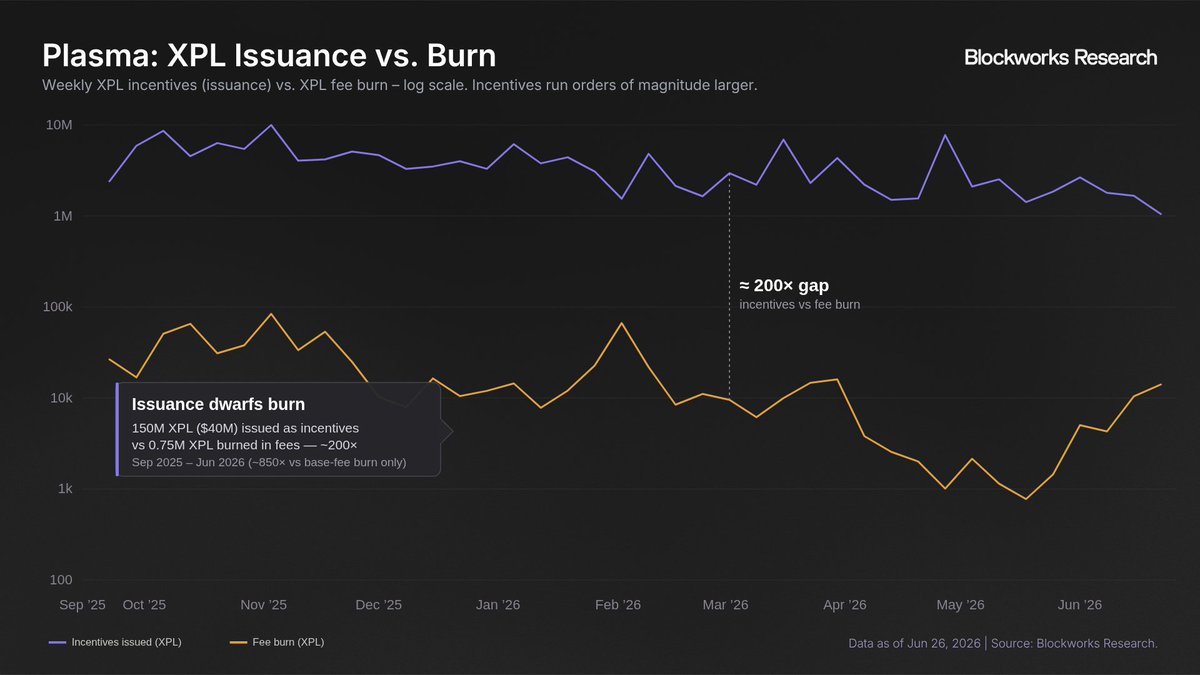Click the 'Issuance dwarfs burn' callout heading
The width and height of the screenshot is (1200, 675).
[x=219, y=404]
